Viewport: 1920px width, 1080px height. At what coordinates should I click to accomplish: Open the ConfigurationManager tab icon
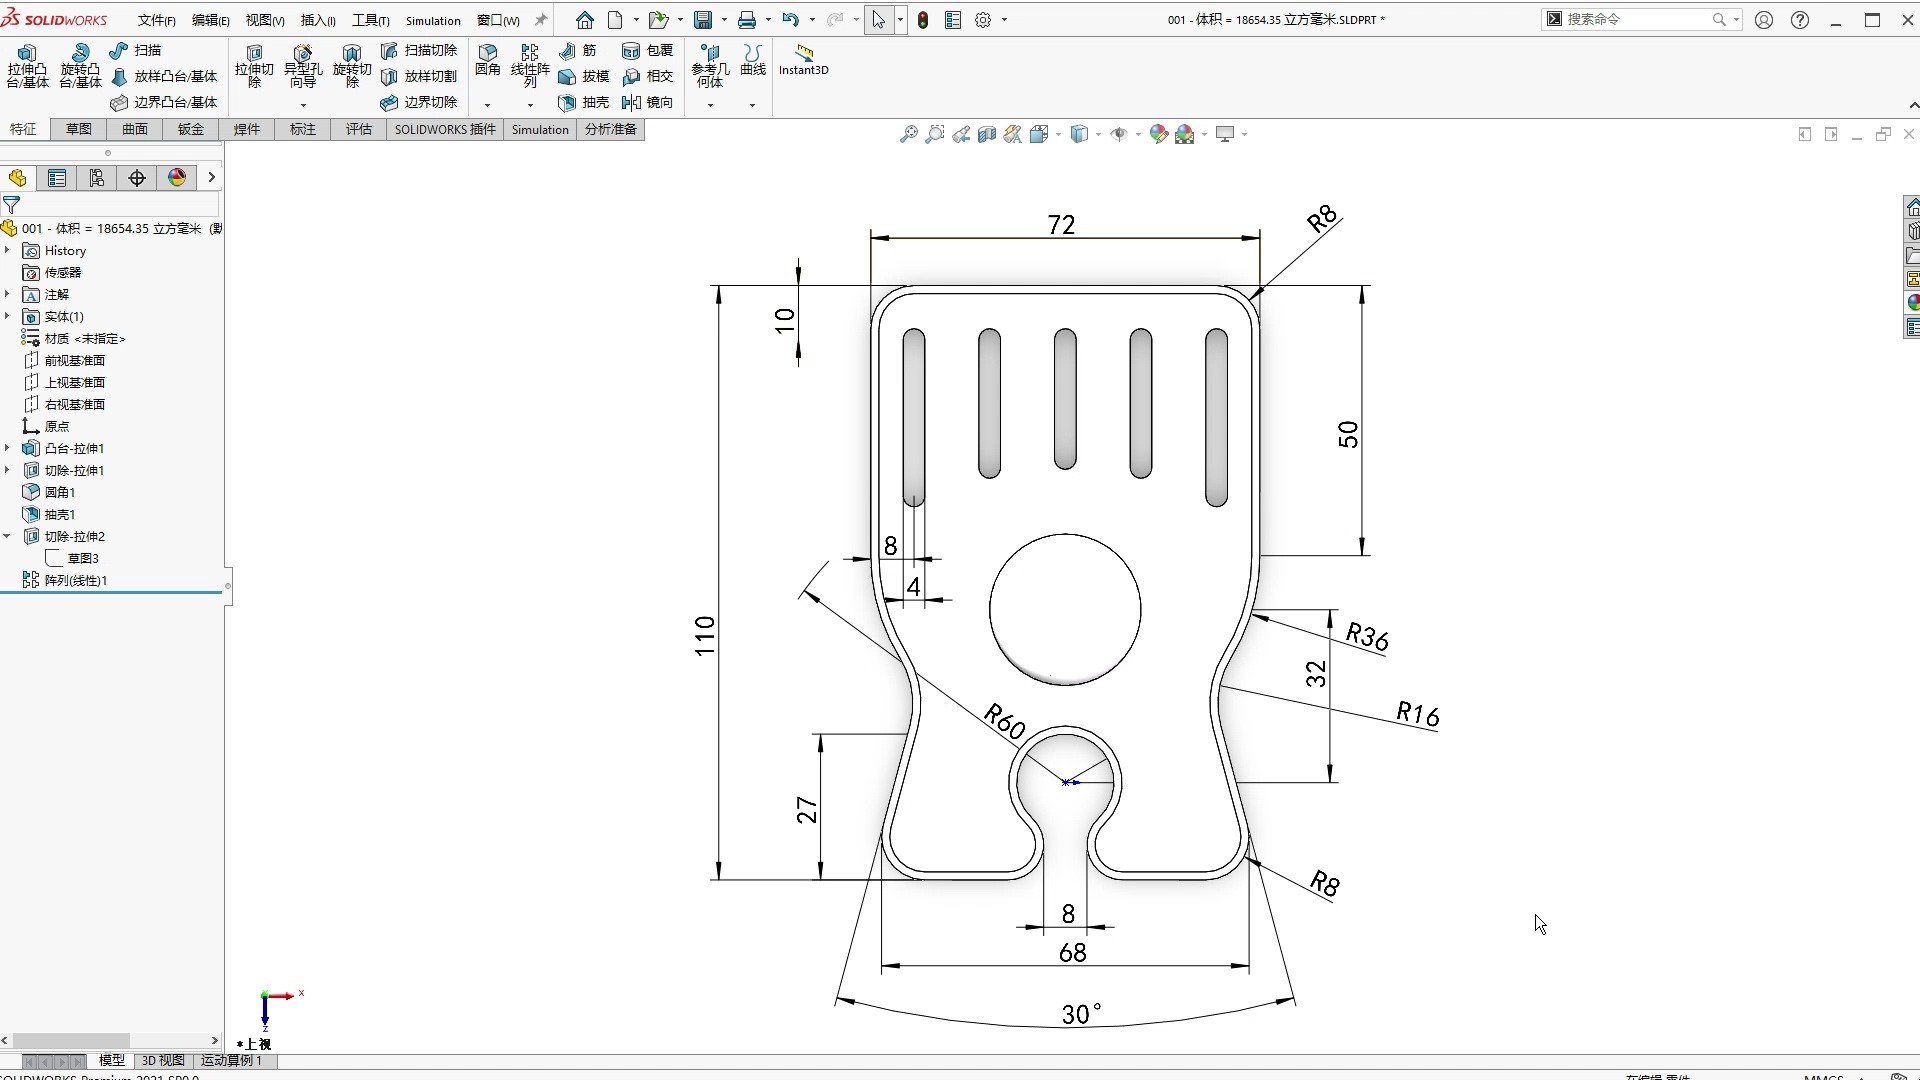pos(97,178)
